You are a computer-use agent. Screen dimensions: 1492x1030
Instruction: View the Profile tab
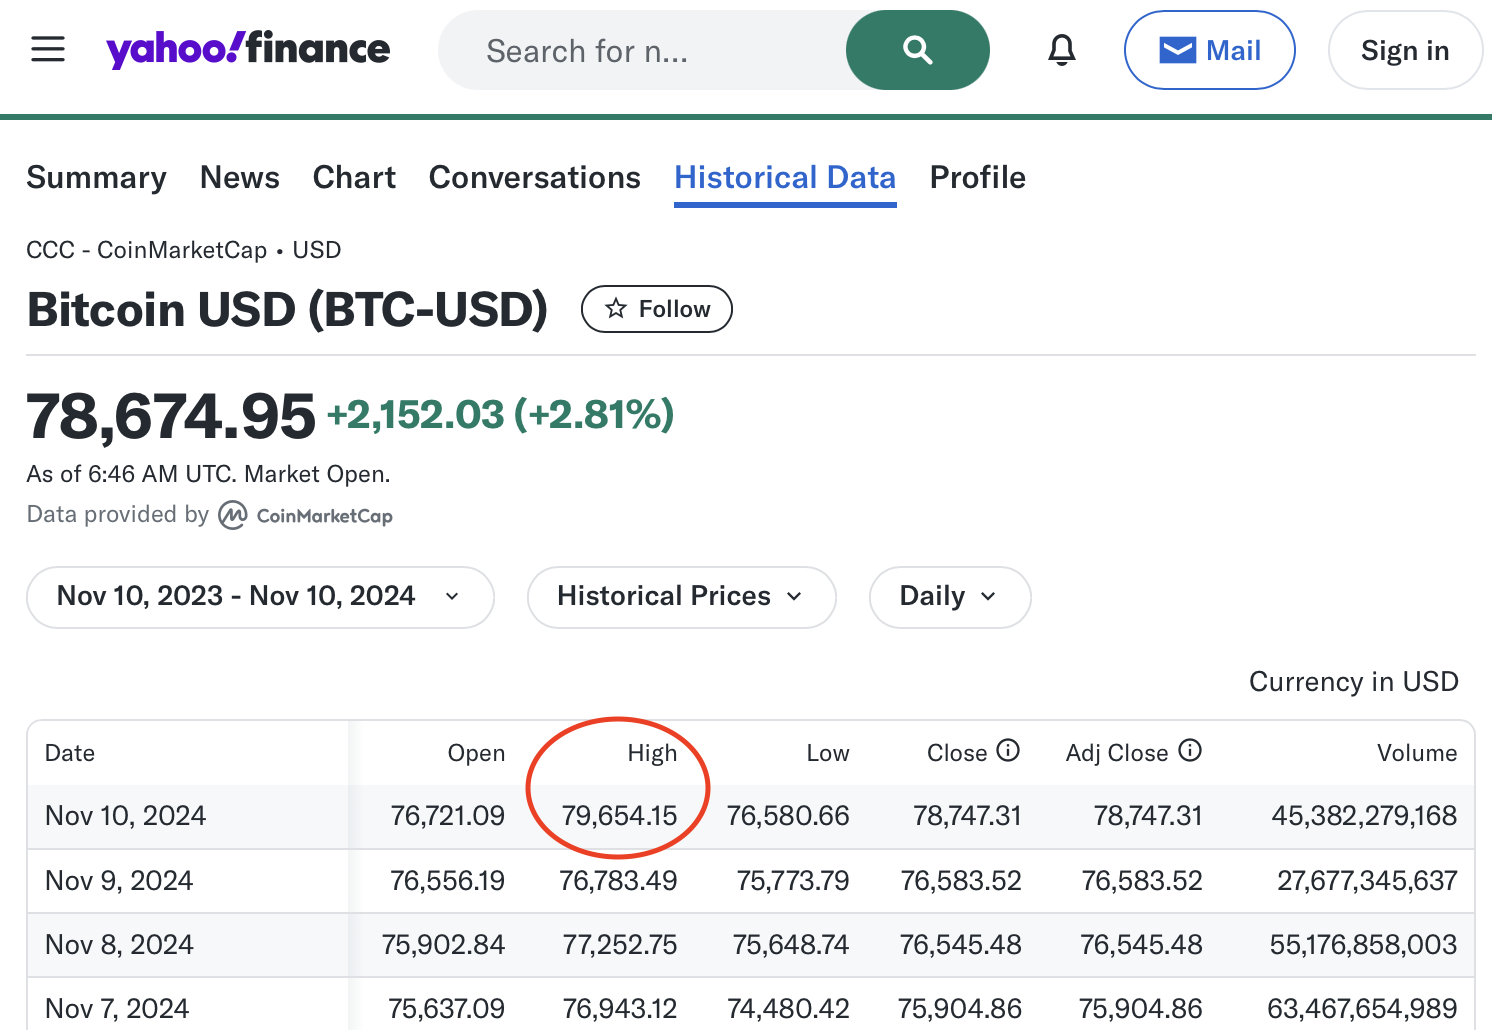(977, 177)
